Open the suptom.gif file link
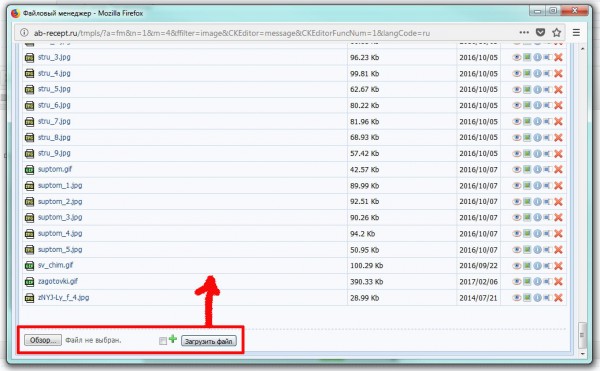This screenshot has height=371, width=600. (55, 169)
